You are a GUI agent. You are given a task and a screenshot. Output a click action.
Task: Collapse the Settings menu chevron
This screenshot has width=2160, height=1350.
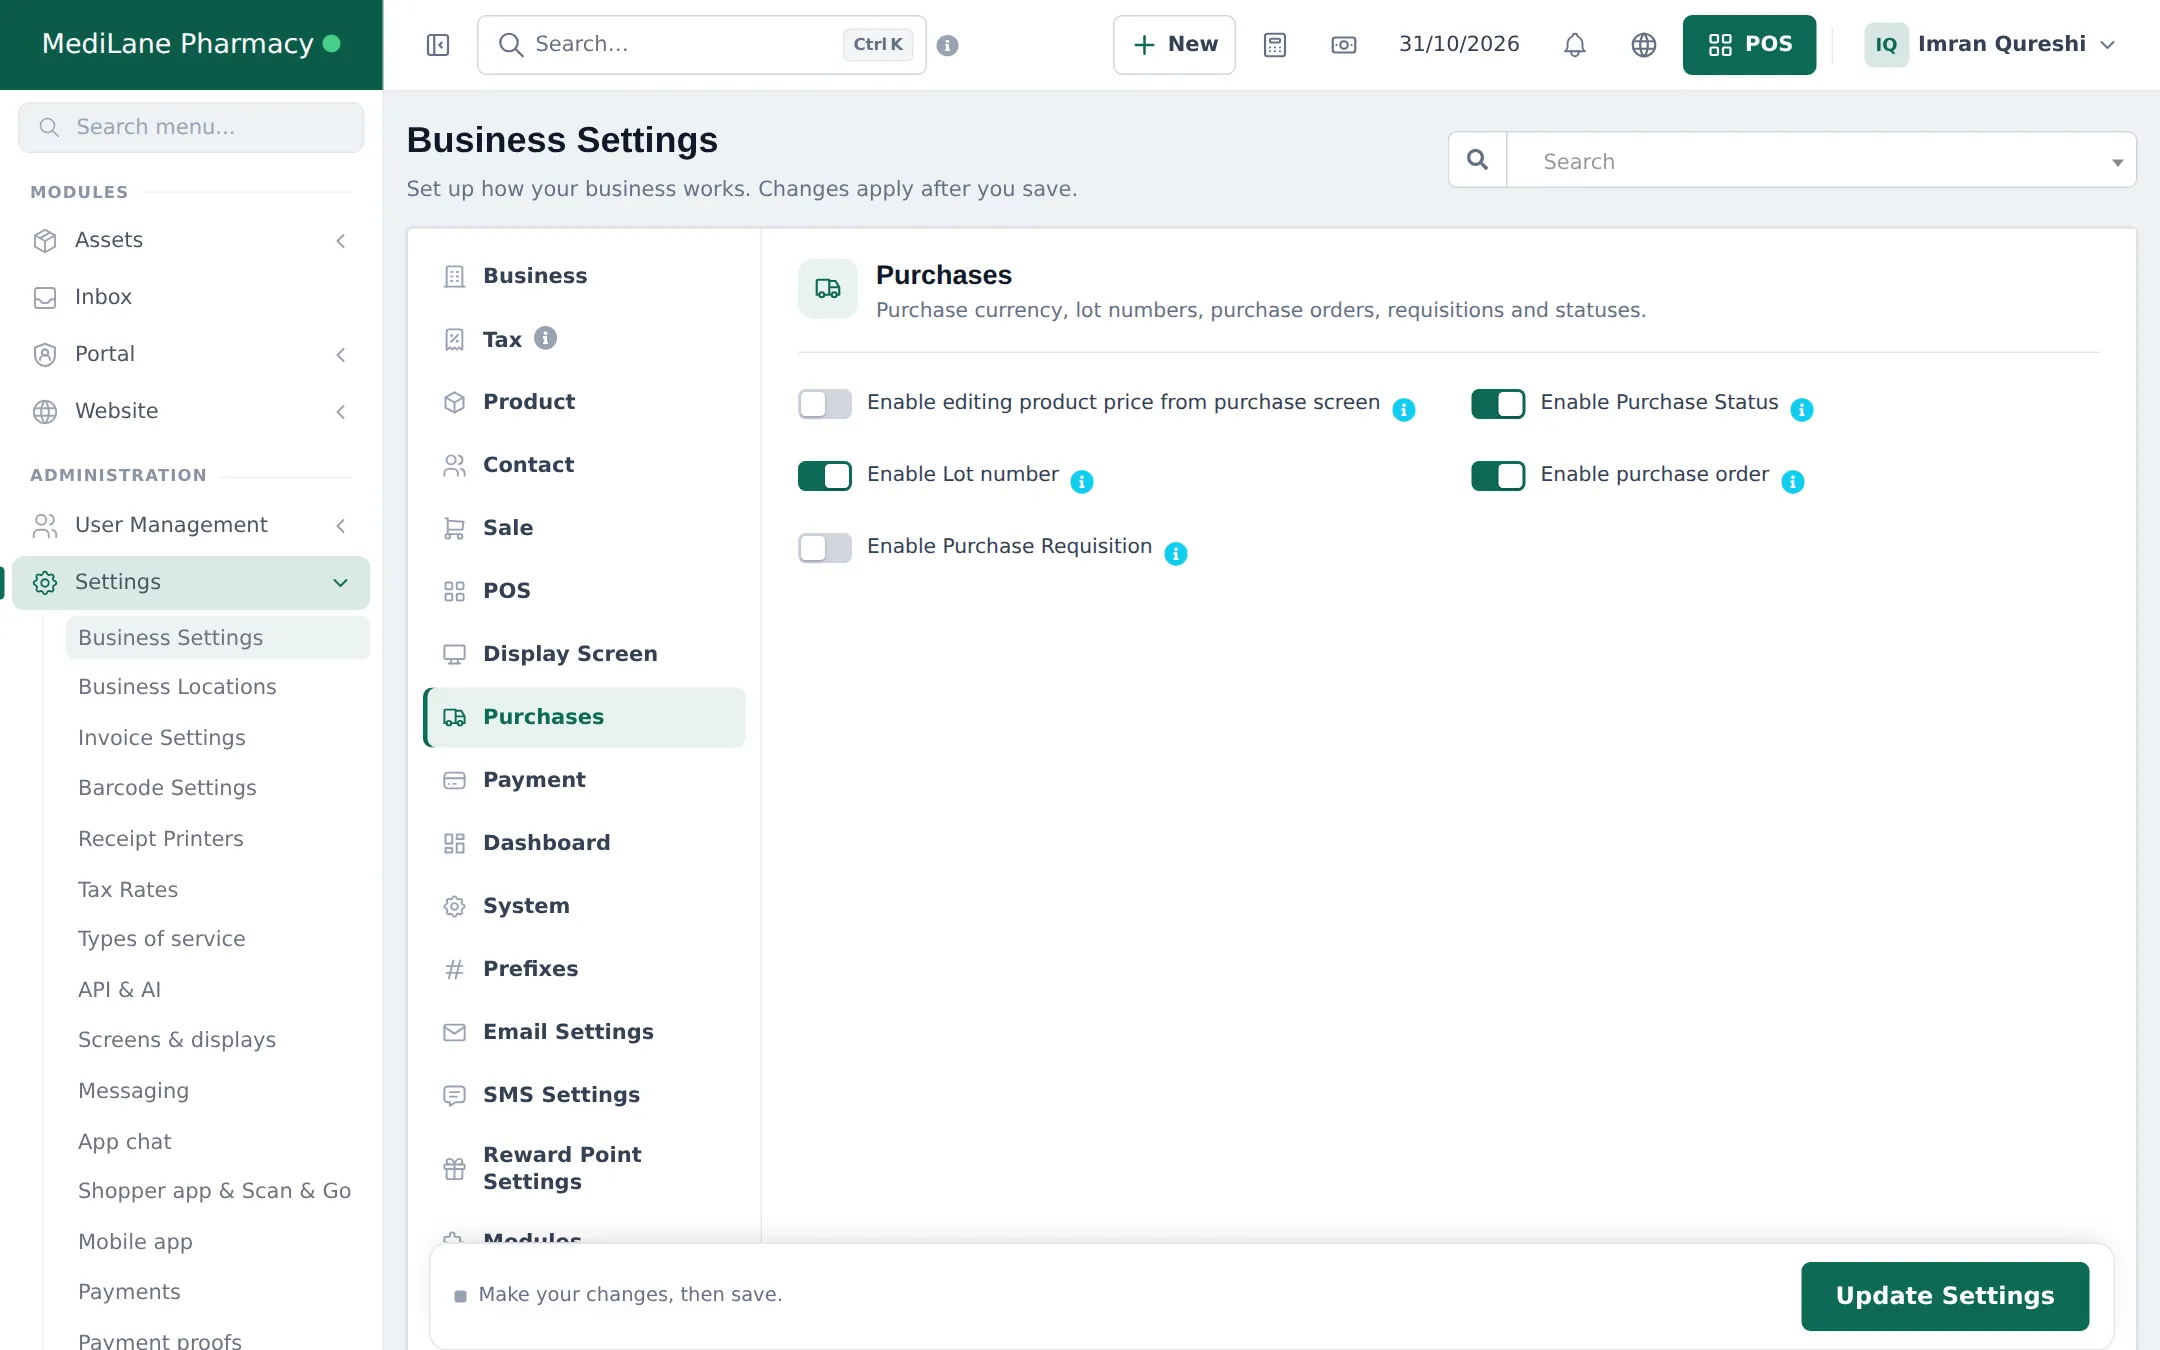[x=341, y=583]
